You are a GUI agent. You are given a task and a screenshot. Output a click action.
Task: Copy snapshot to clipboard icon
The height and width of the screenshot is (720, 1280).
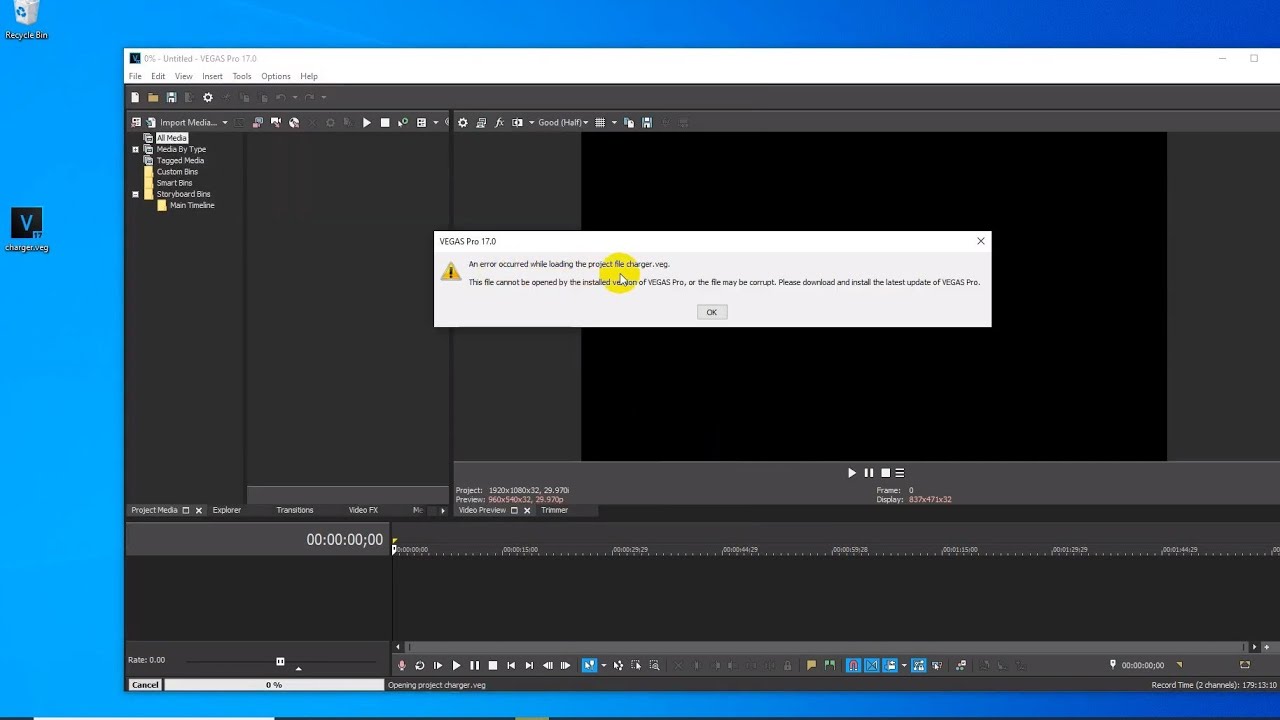[629, 122]
